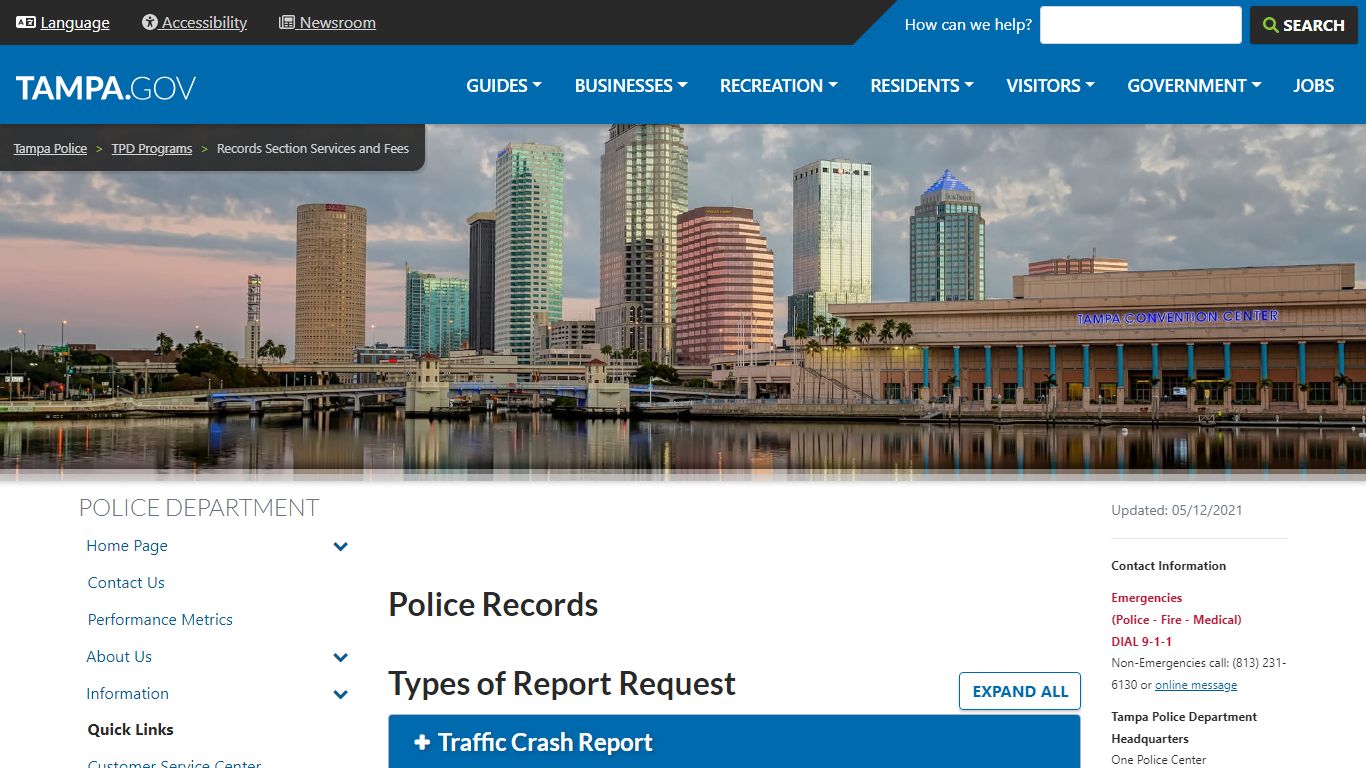Open the JOBS menu item
Screen dimensions: 1366x768
pos(1314,86)
